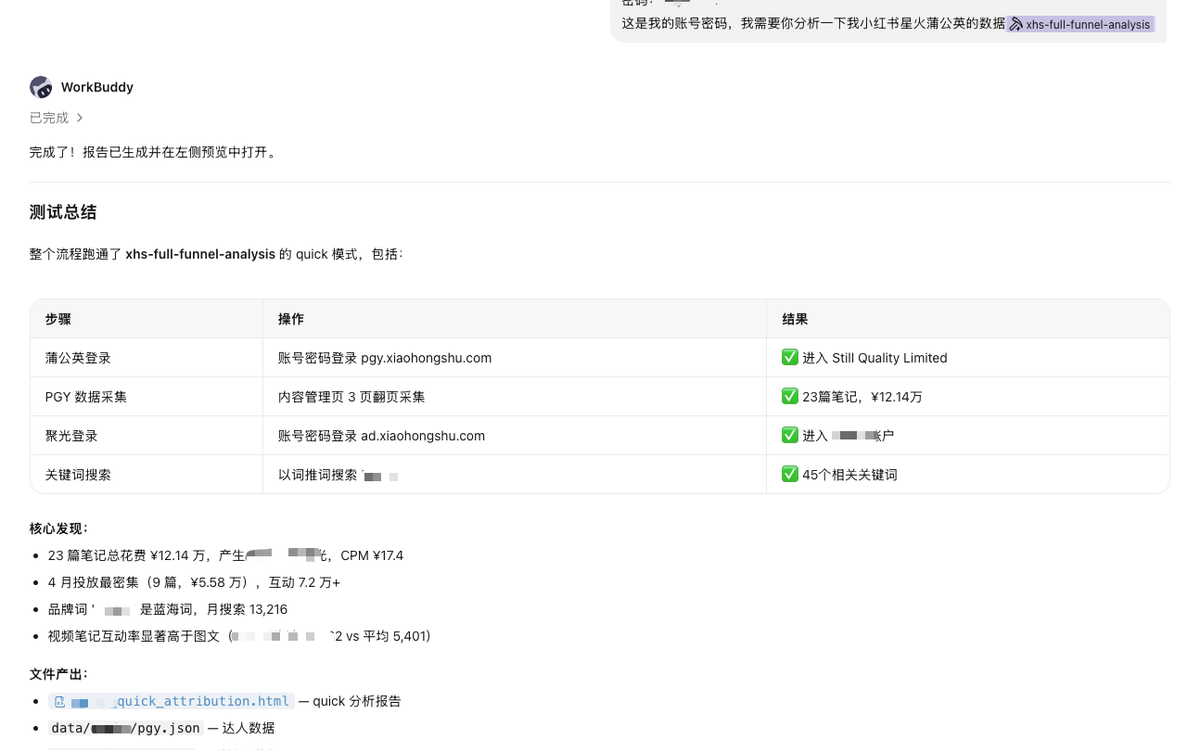The width and height of the screenshot is (1200, 750).
Task: Click the 达人数据 description text
Action: tap(248, 728)
